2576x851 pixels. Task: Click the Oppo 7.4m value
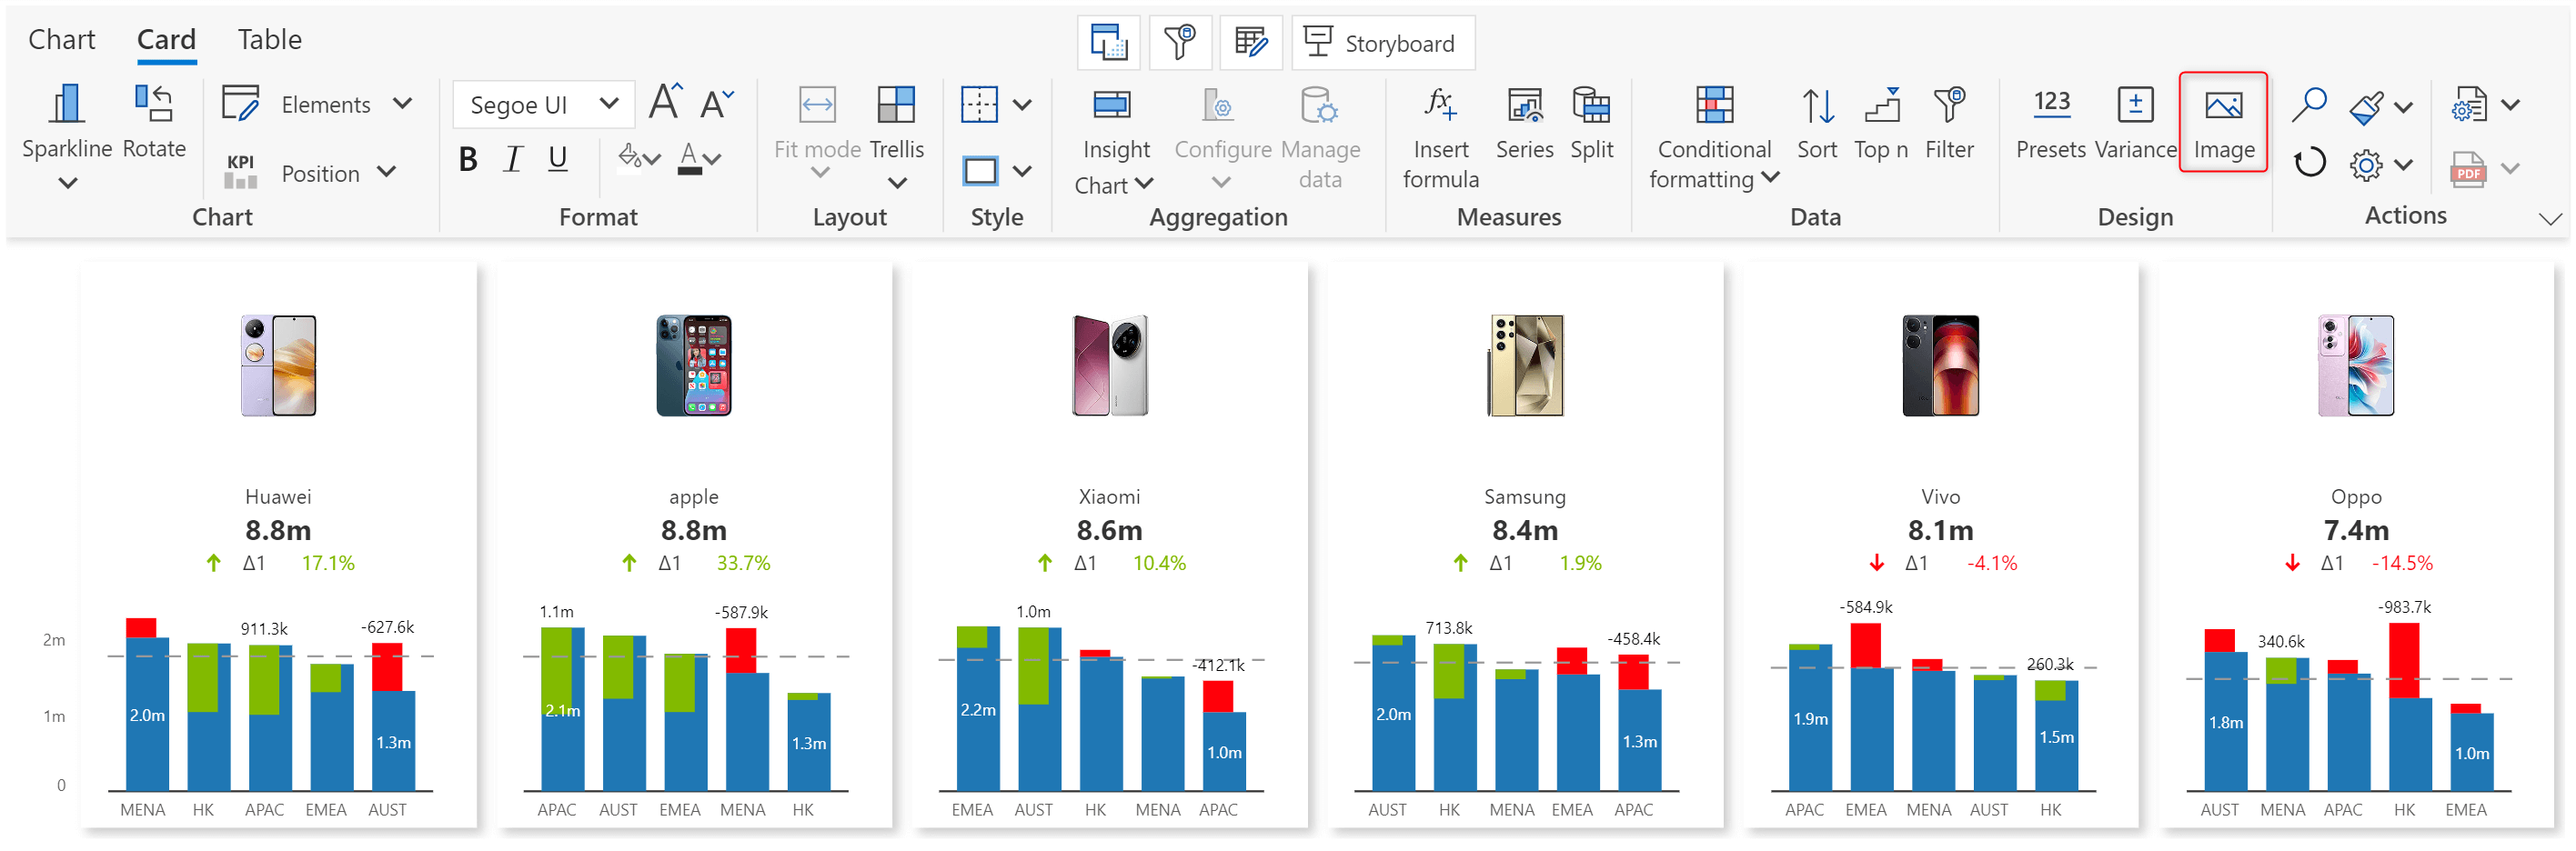point(2356,530)
